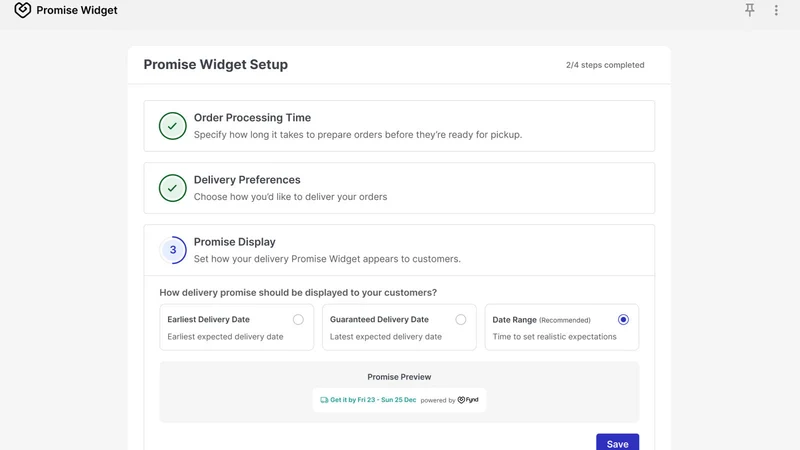Select the Guaranteed Delivery Date radio button

click(x=461, y=319)
